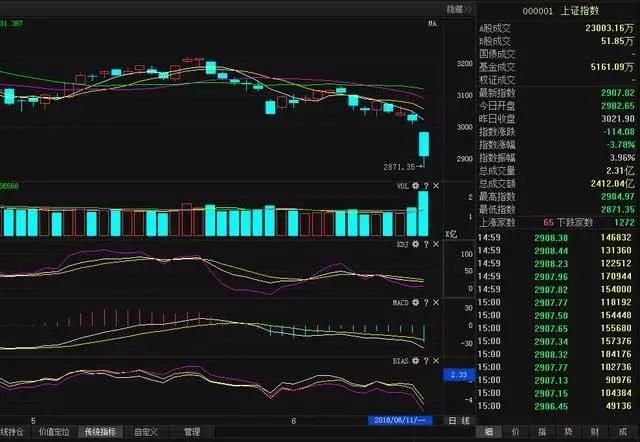The image size is (640, 442).
Task: Click the 今日开盘 value 2982.65
Action: [618, 106]
